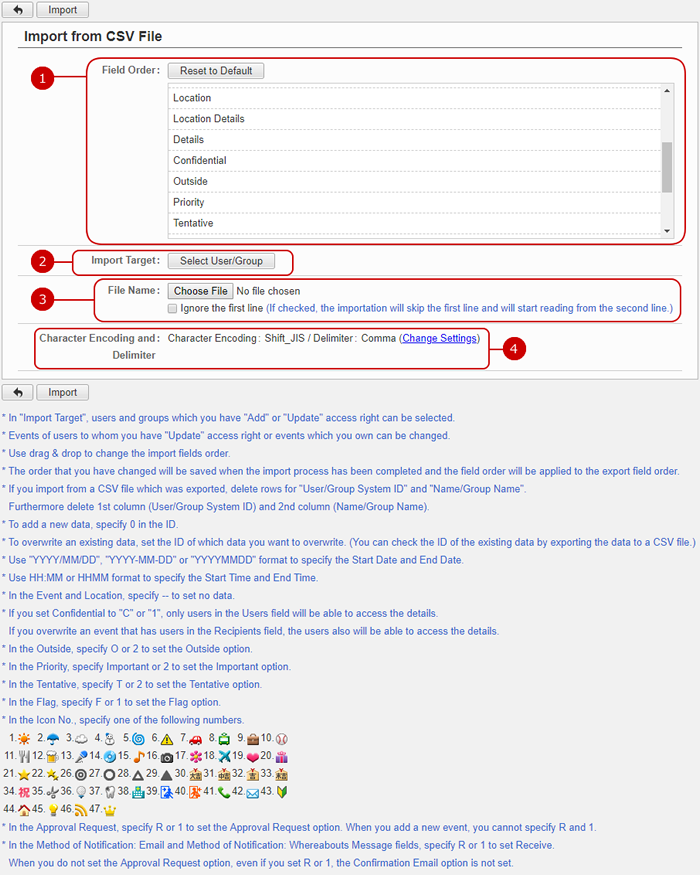This screenshot has height=875, width=700.
Task: Open the Select User/Group dialog
Action: point(221,261)
